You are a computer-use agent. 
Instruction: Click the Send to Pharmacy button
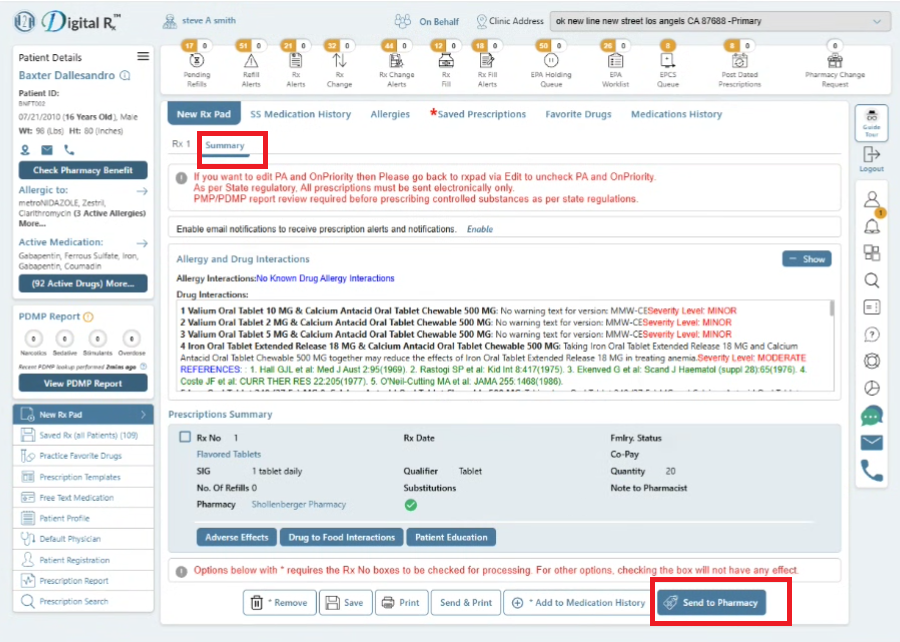pyautogui.click(x=711, y=602)
